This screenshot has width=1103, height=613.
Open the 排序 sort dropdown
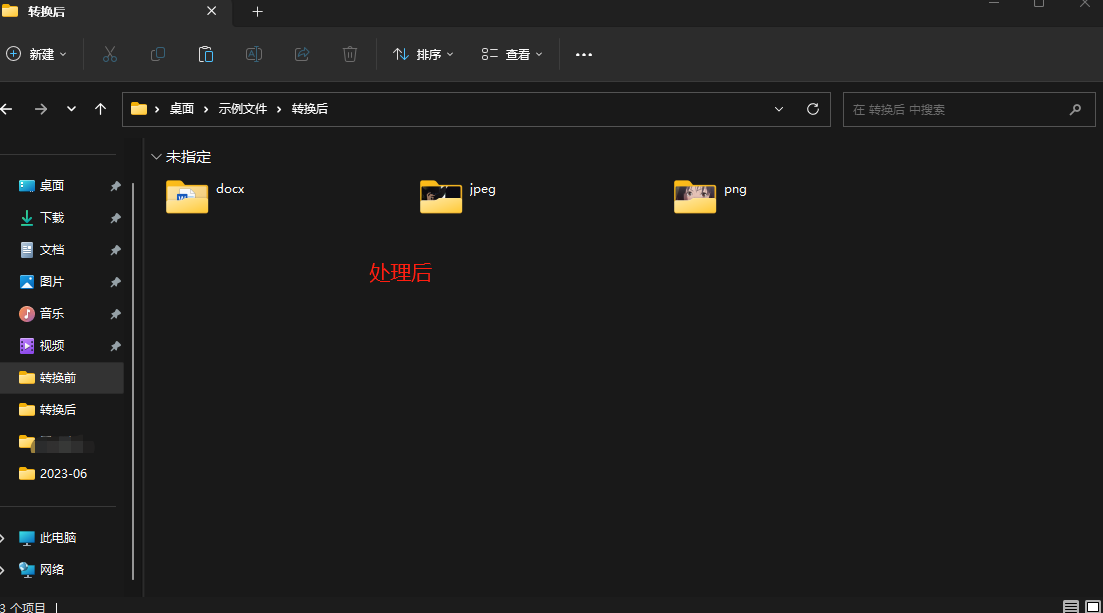pyautogui.click(x=423, y=54)
